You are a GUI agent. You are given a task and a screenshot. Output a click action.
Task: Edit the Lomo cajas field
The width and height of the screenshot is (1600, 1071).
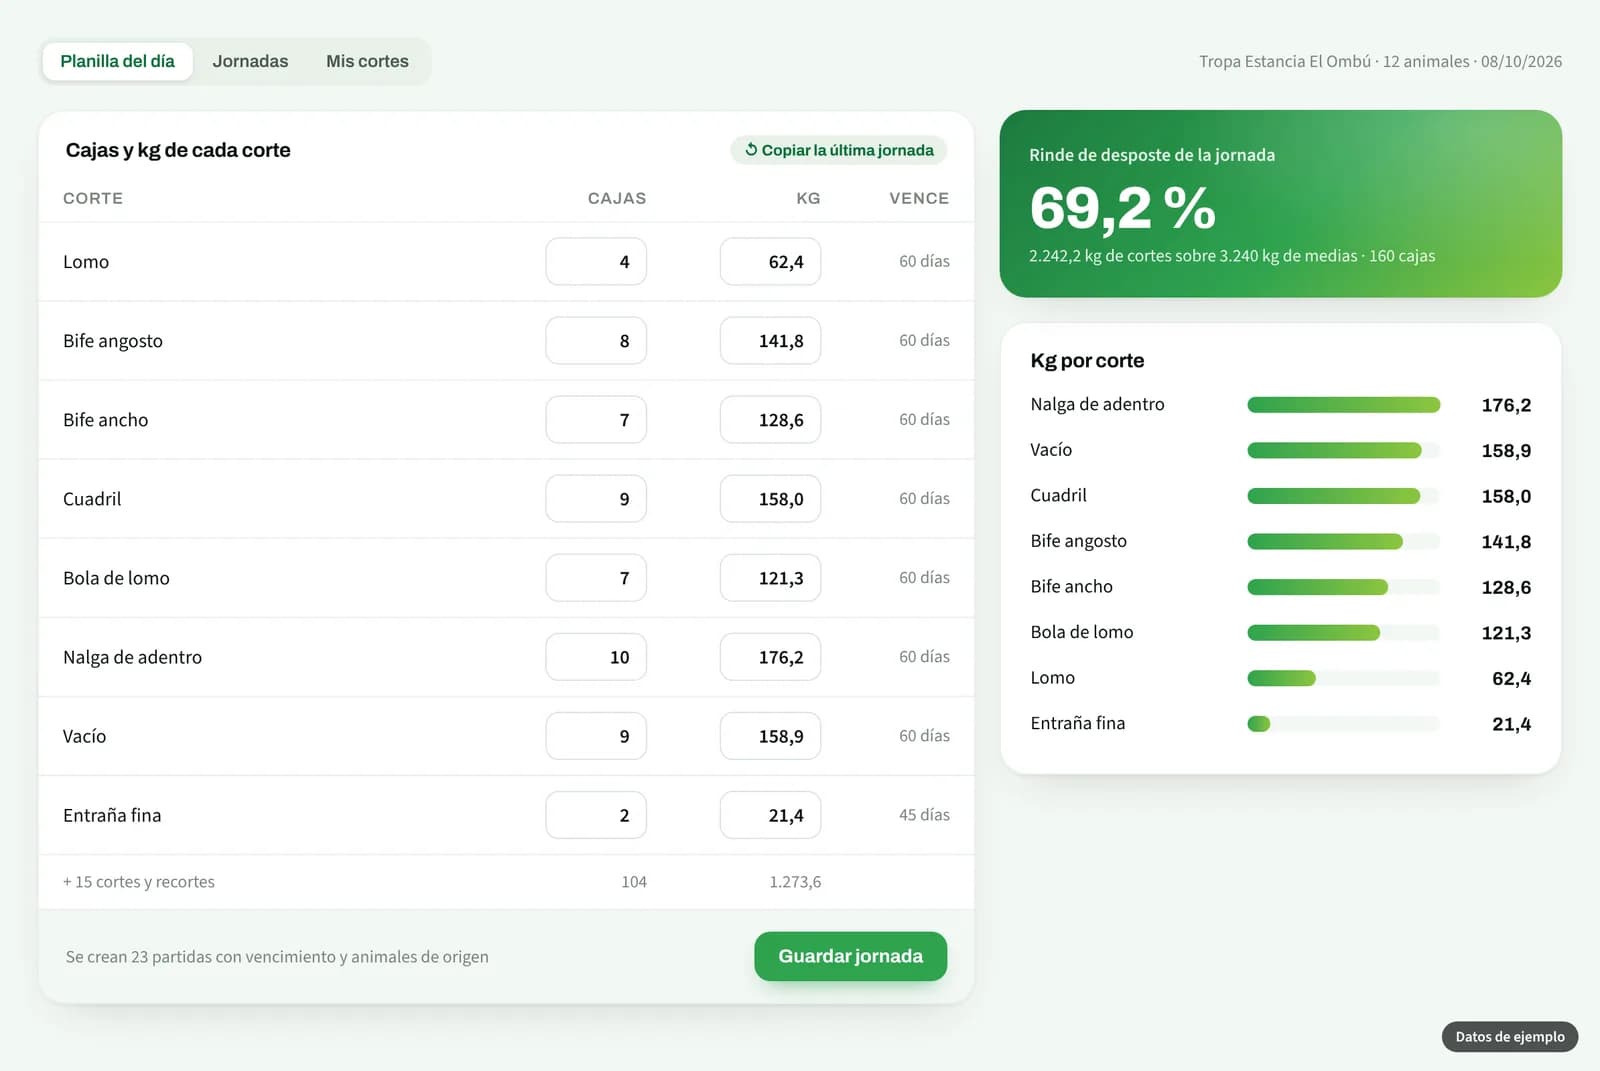click(596, 261)
